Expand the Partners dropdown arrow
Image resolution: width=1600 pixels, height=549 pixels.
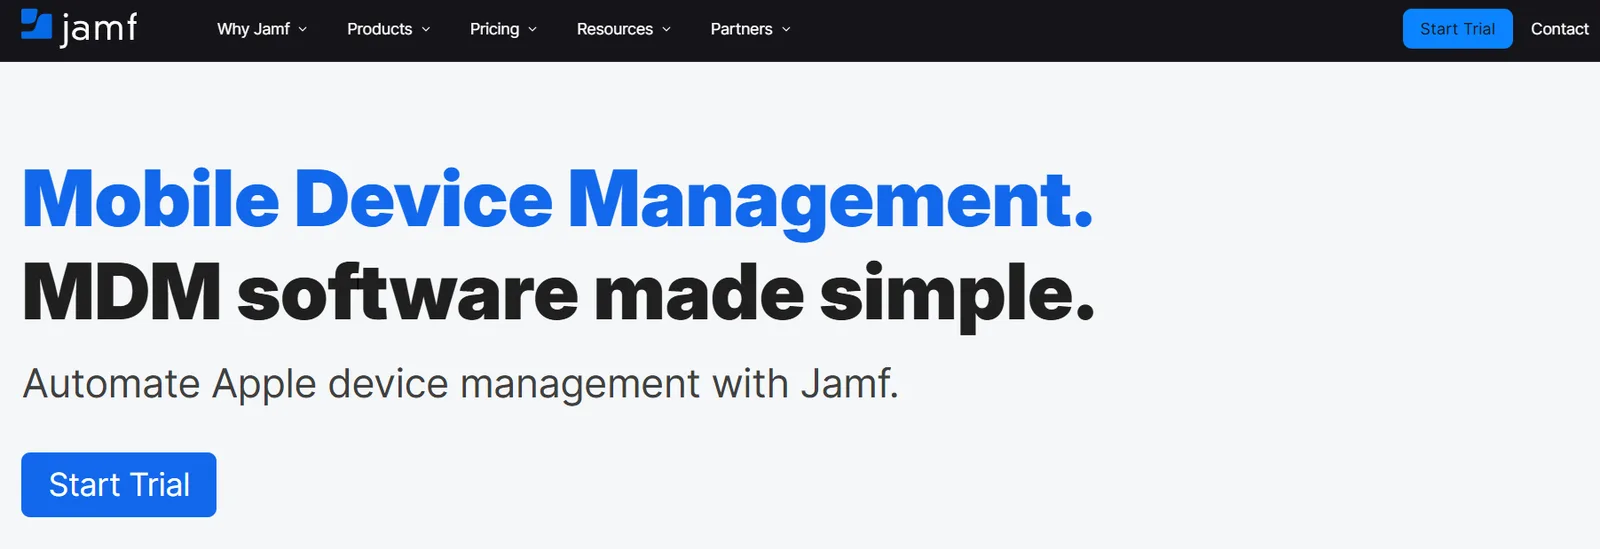[x=786, y=30]
